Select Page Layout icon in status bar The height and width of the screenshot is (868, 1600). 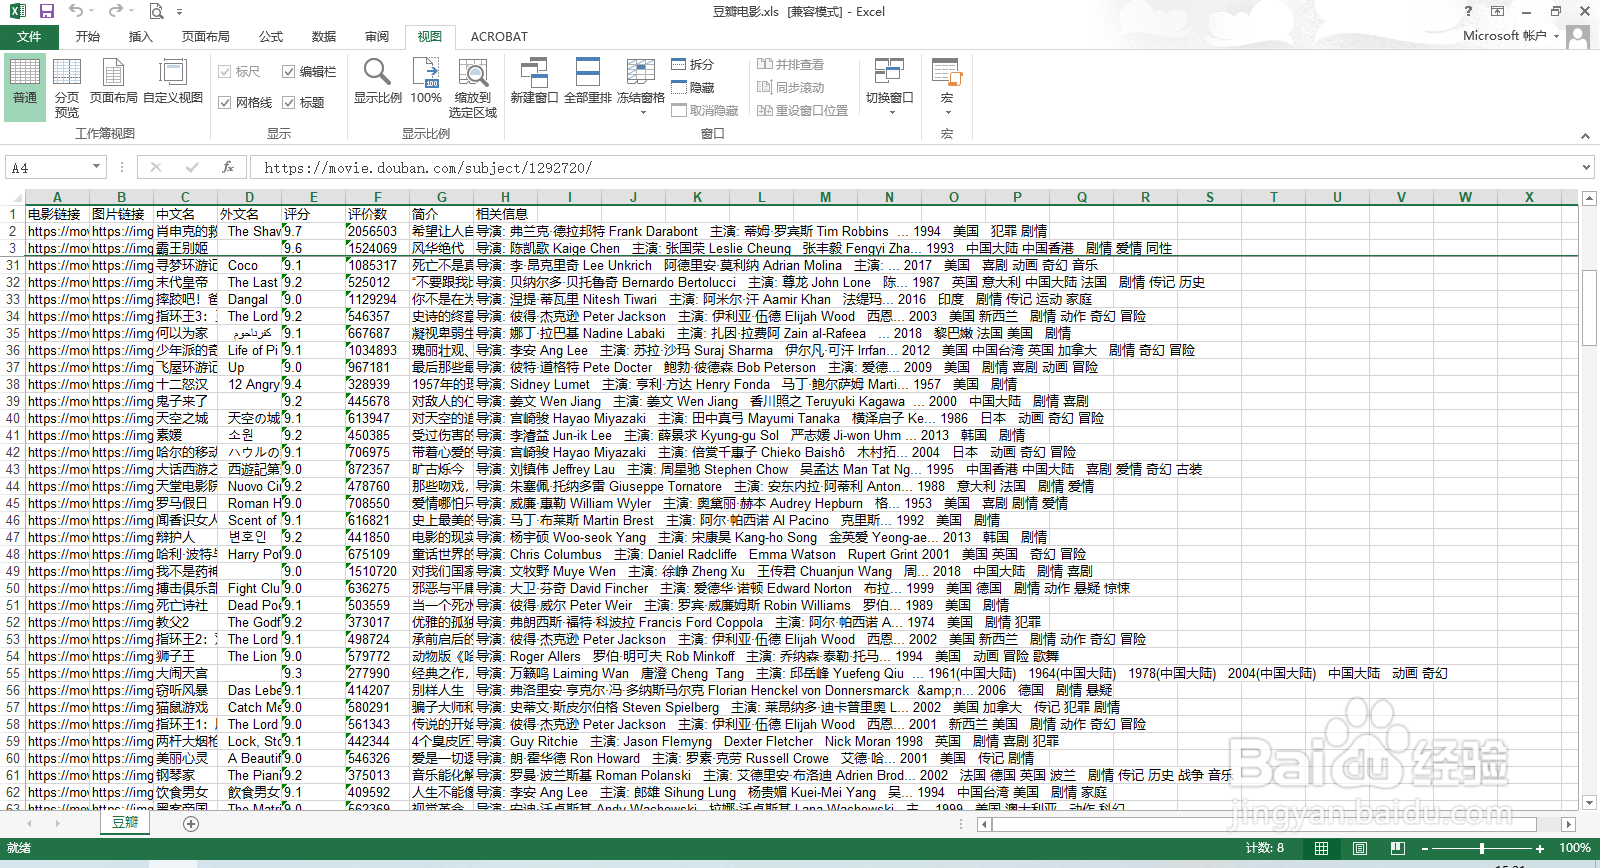pyautogui.click(x=1360, y=848)
